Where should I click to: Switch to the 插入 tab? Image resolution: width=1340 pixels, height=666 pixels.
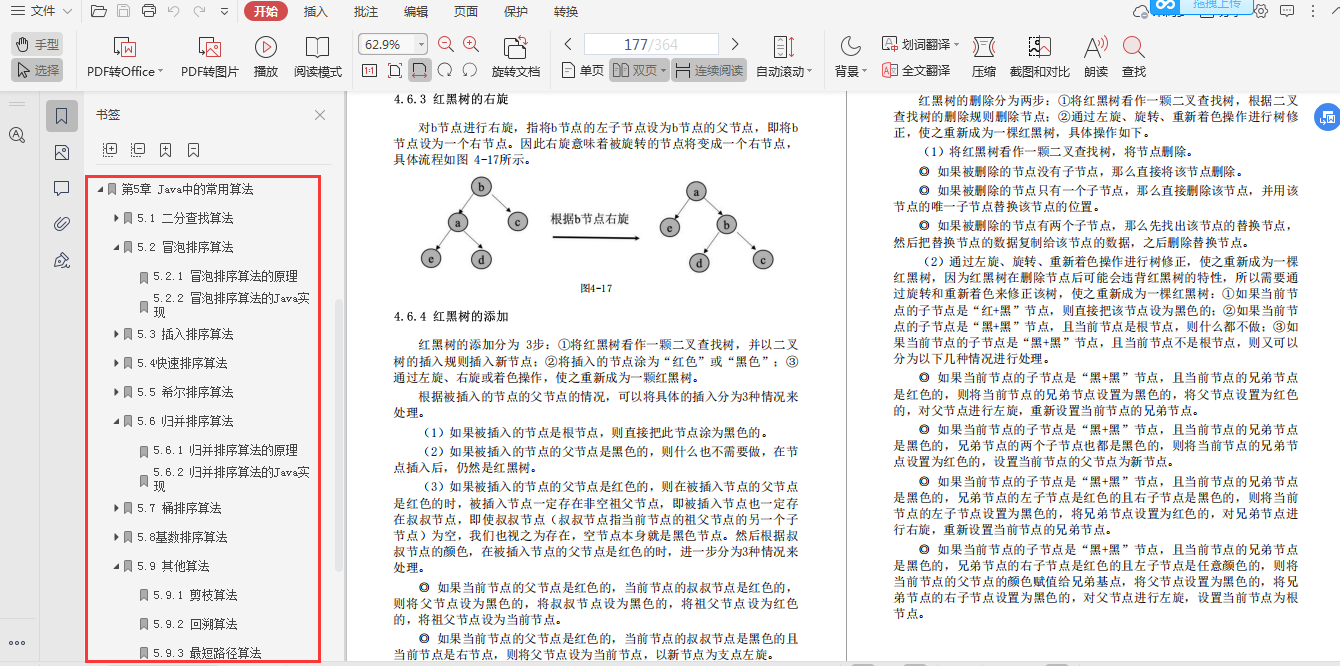click(x=315, y=12)
